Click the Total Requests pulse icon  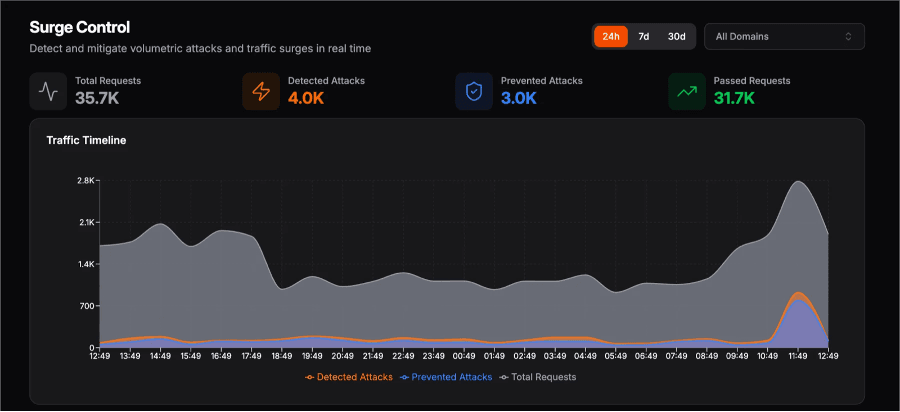tap(48, 91)
